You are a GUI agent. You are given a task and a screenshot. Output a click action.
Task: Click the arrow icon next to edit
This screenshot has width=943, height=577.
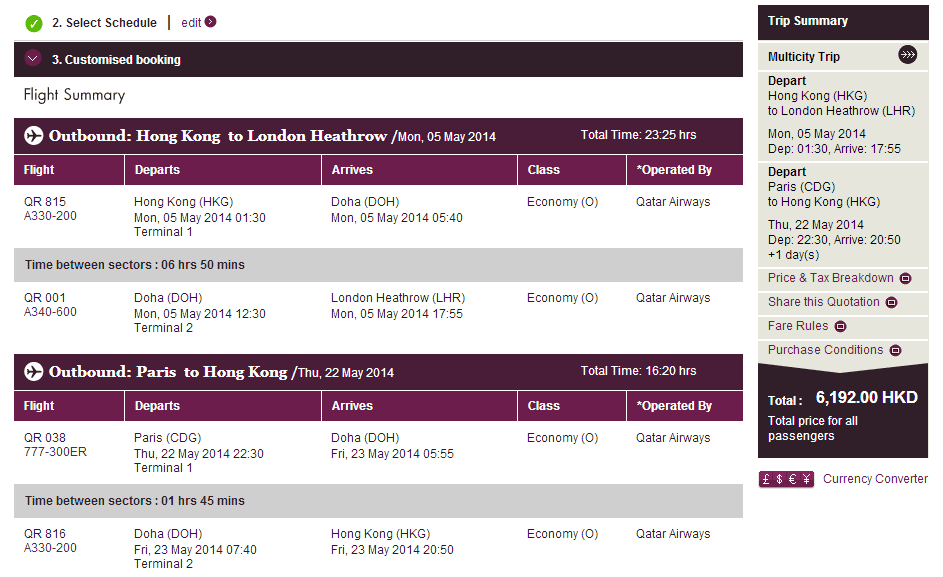coord(210,22)
